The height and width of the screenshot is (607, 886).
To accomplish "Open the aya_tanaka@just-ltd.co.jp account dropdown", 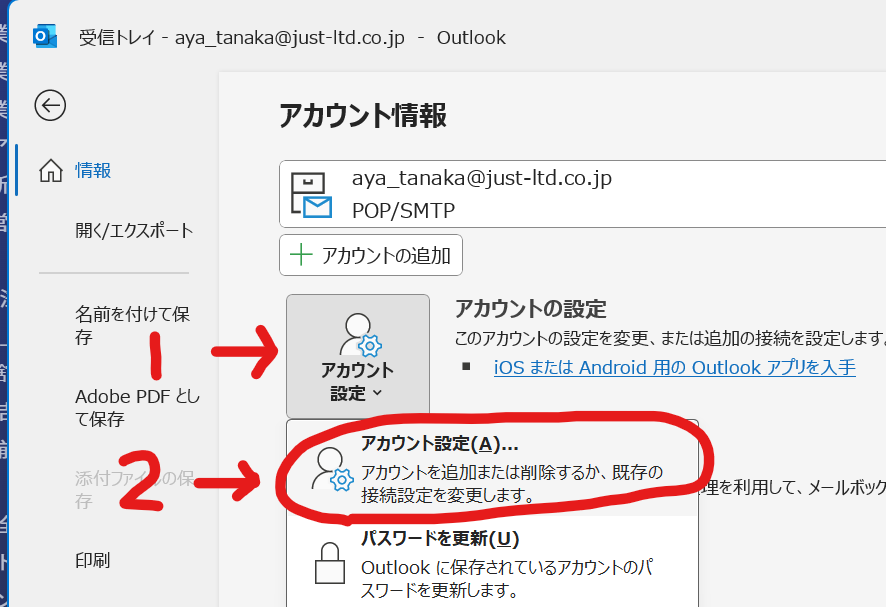I will [583, 194].
